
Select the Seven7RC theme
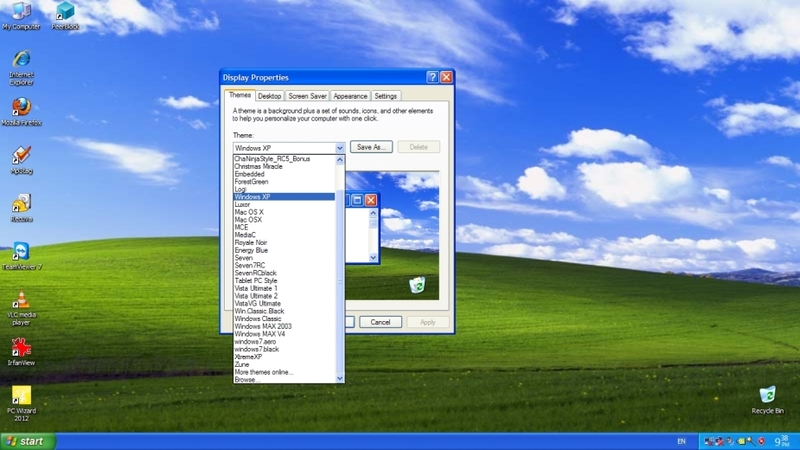coord(284,265)
